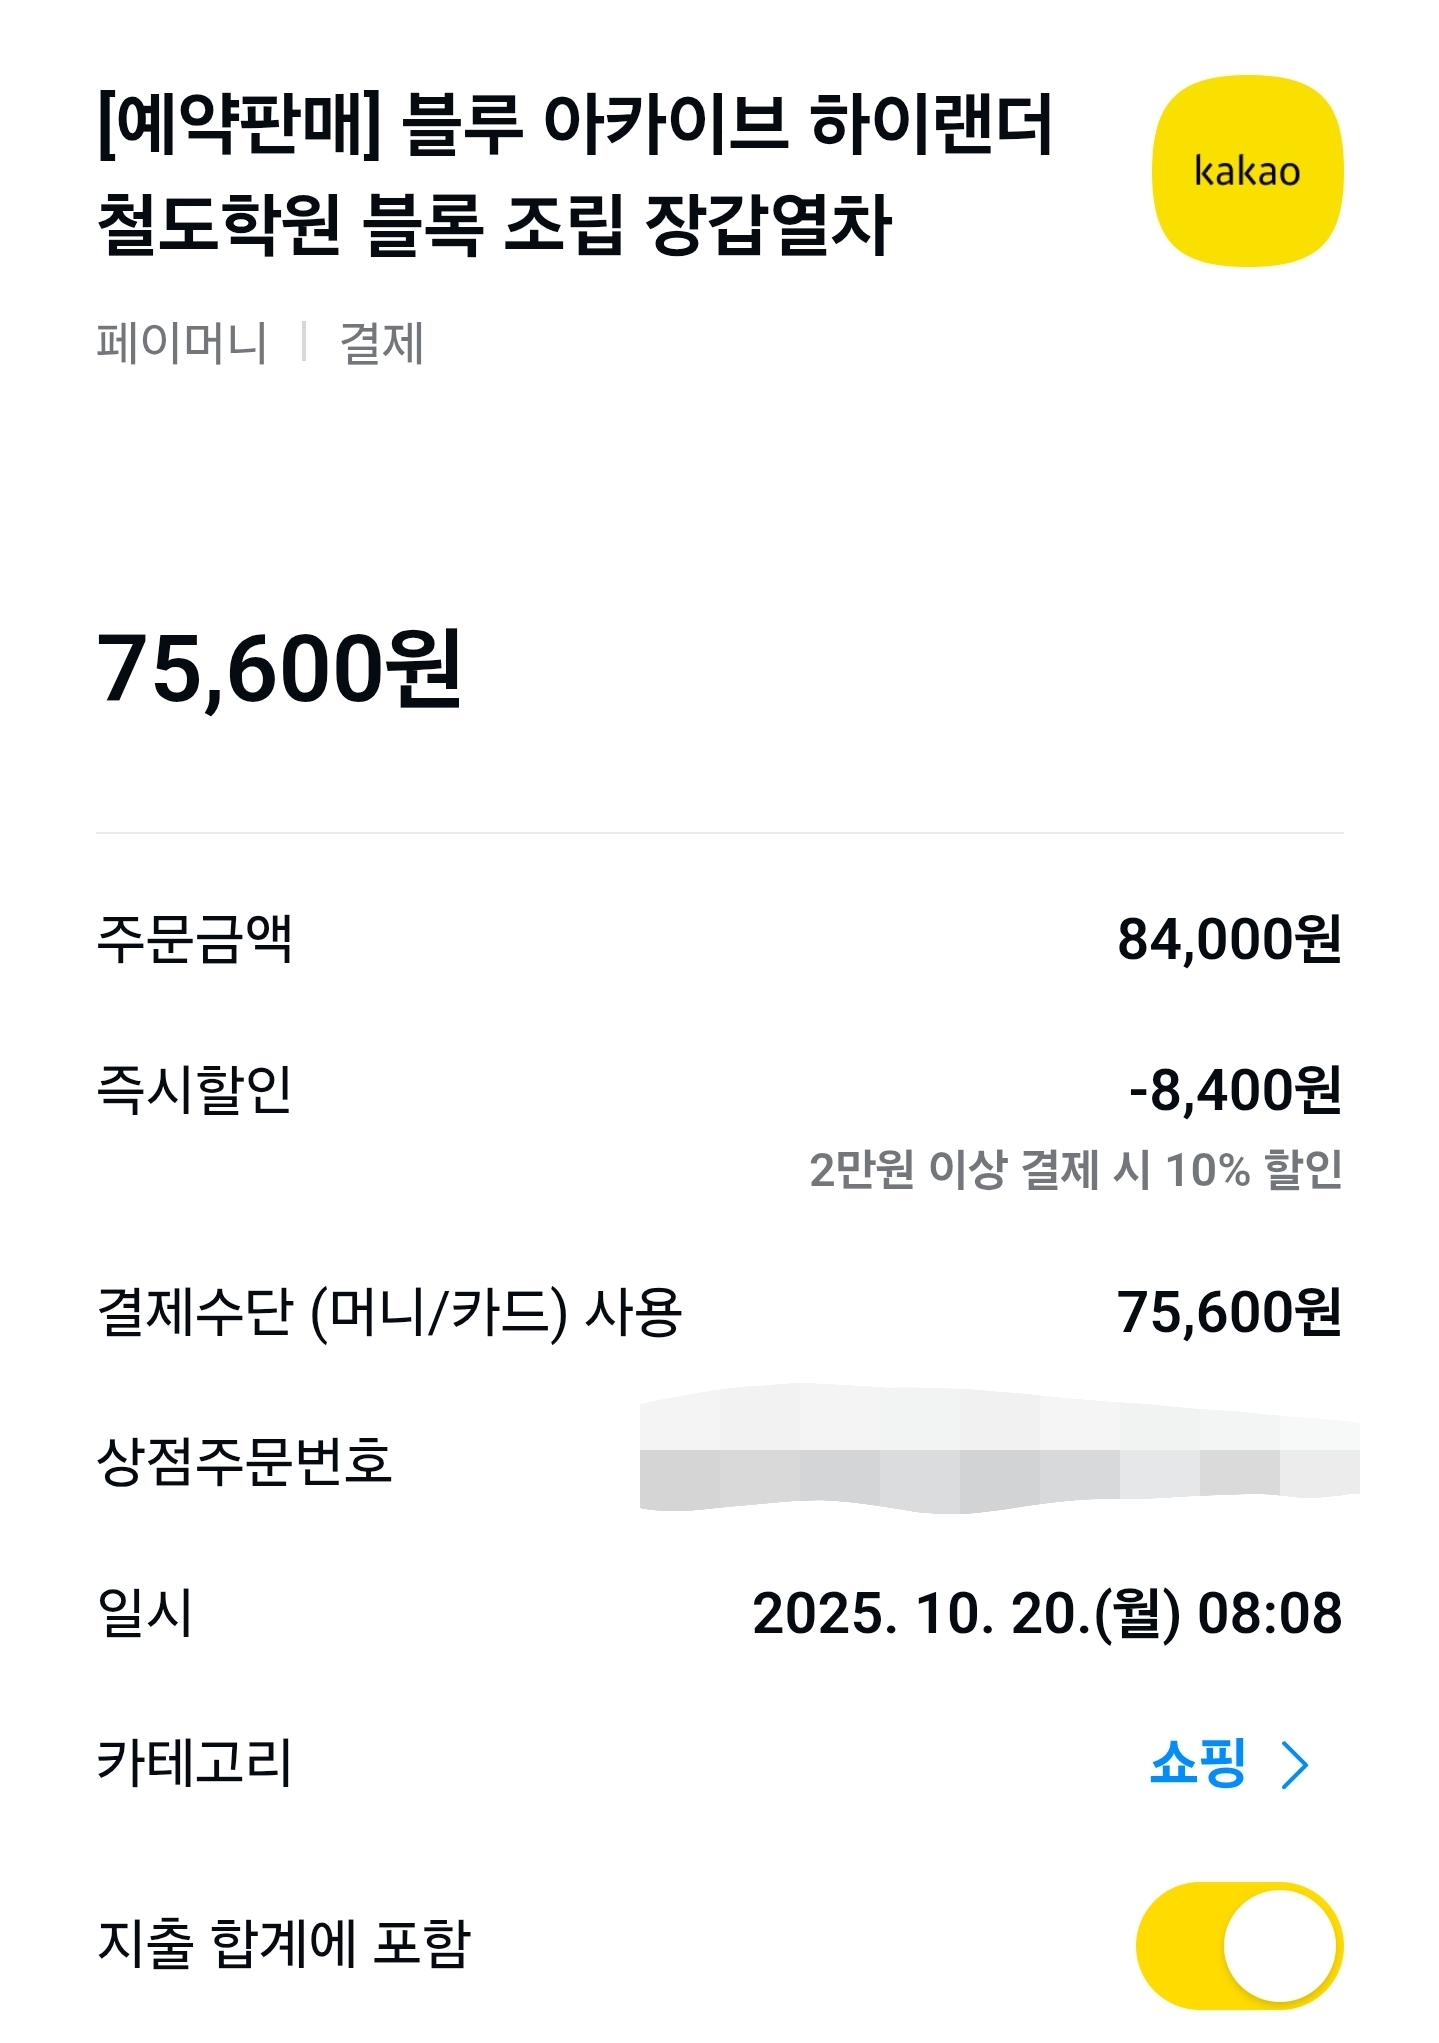The height and width of the screenshot is (2043, 1439).
Task: Tap the 주문금액 row label
Action: [194, 939]
